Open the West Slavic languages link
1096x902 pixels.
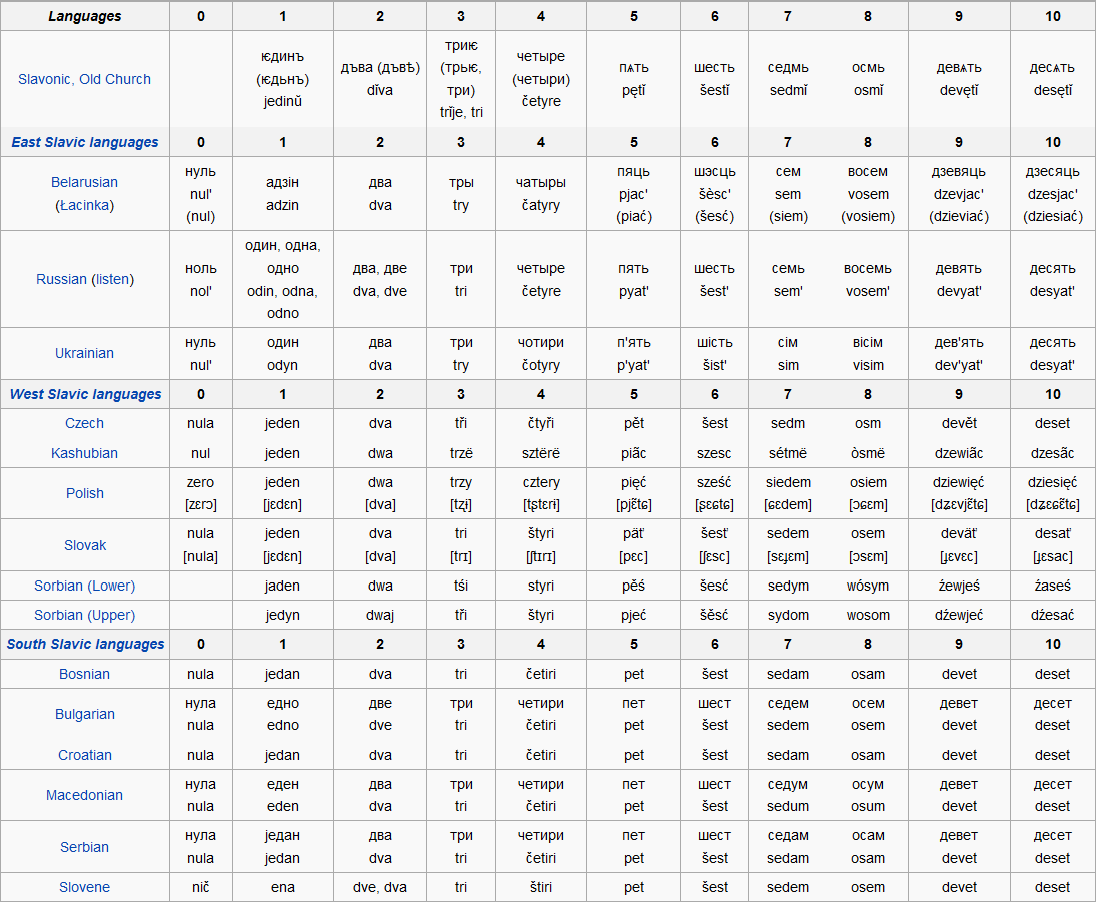[84, 394]
